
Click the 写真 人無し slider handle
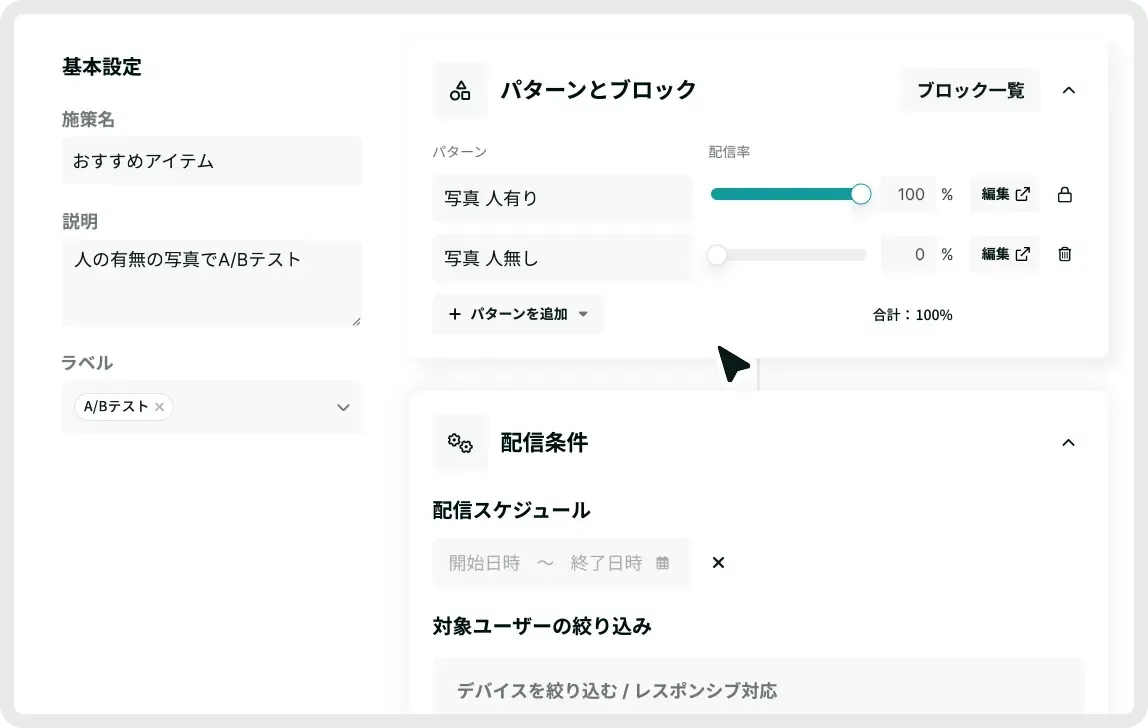tap(716, 255)
